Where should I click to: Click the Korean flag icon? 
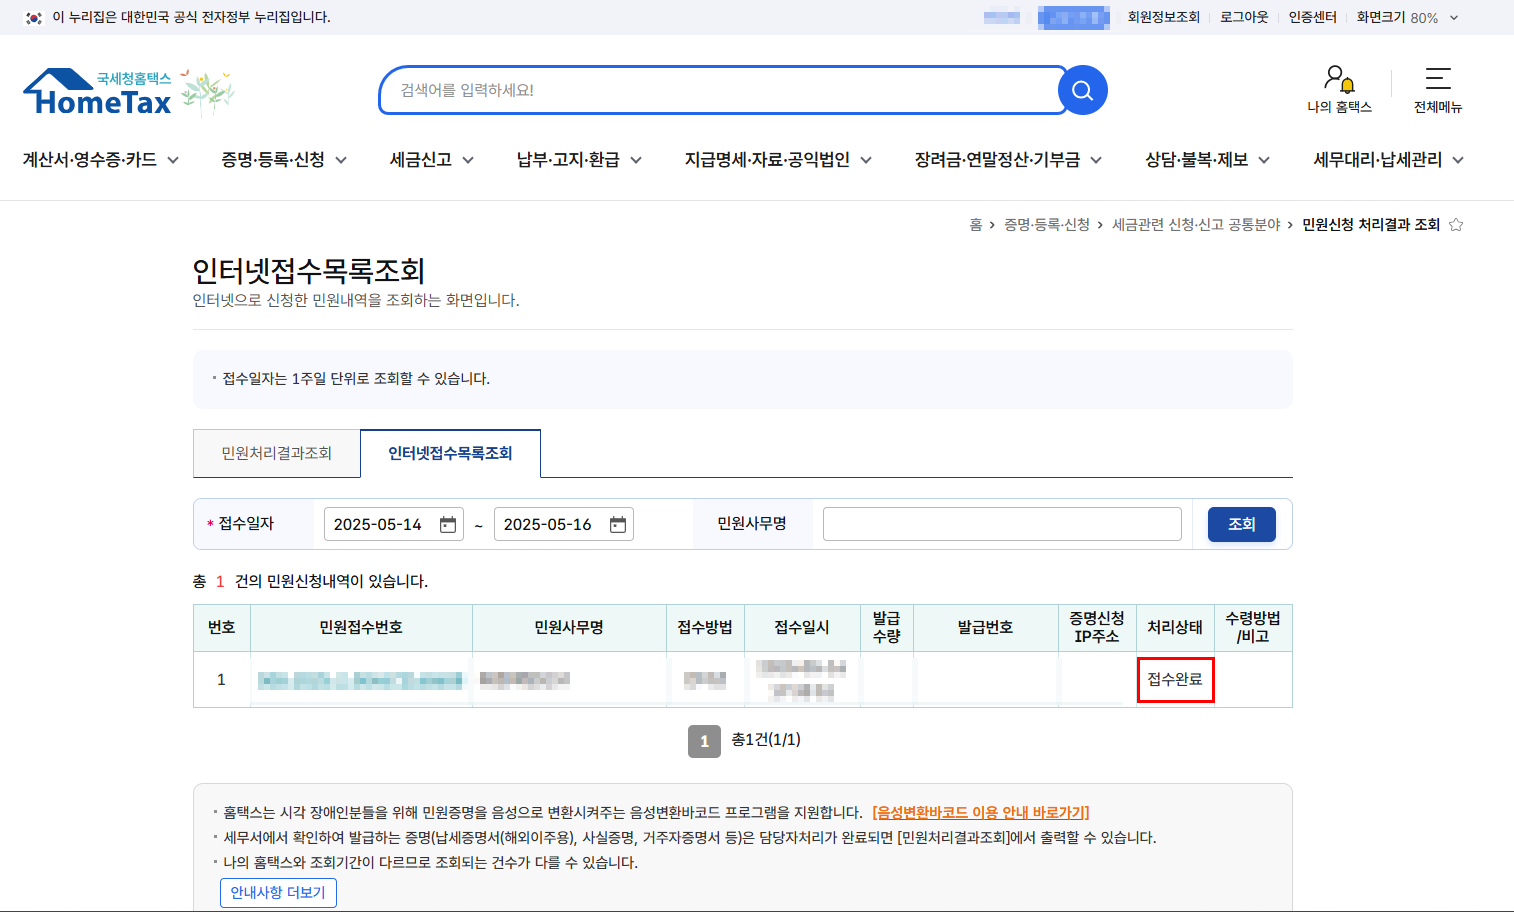[x=34, y=17]
